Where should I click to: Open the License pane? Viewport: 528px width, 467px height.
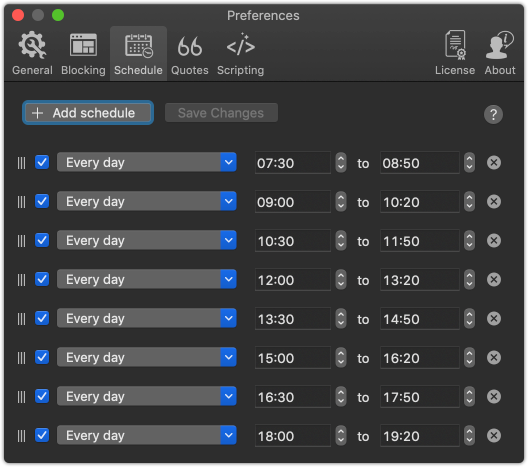coord(455,54)
